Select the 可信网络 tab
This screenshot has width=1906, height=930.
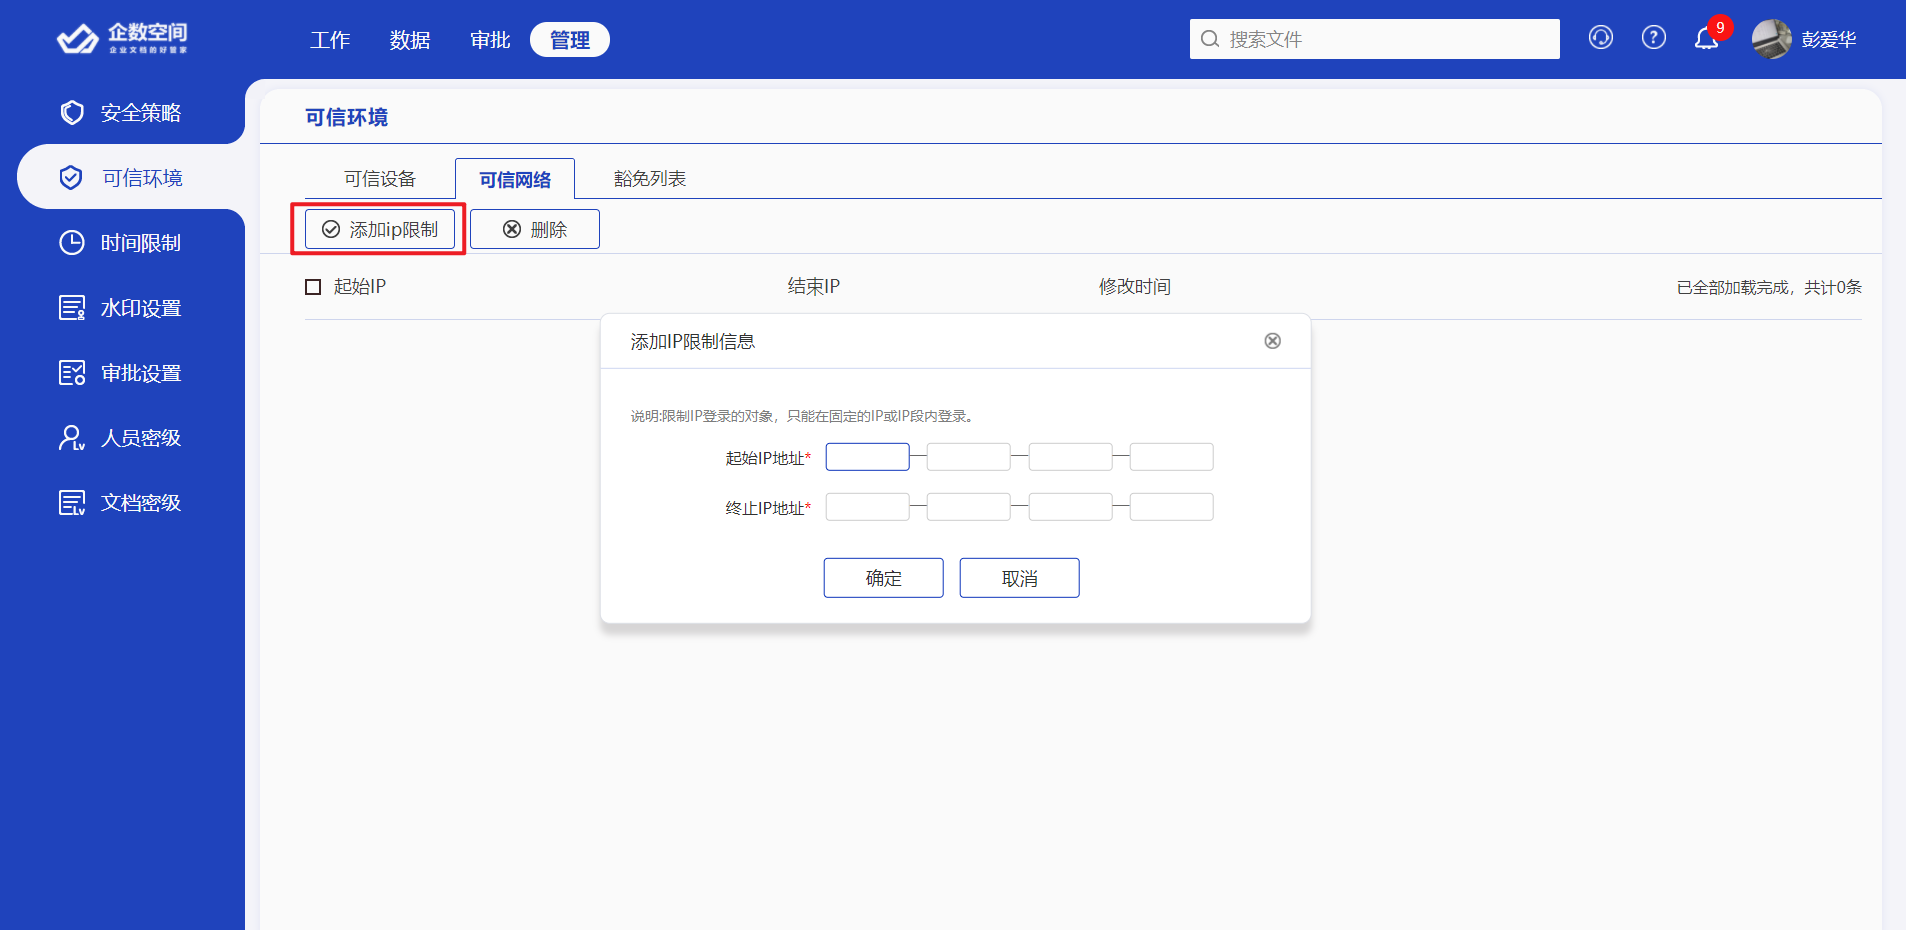(x=515, y=179)
